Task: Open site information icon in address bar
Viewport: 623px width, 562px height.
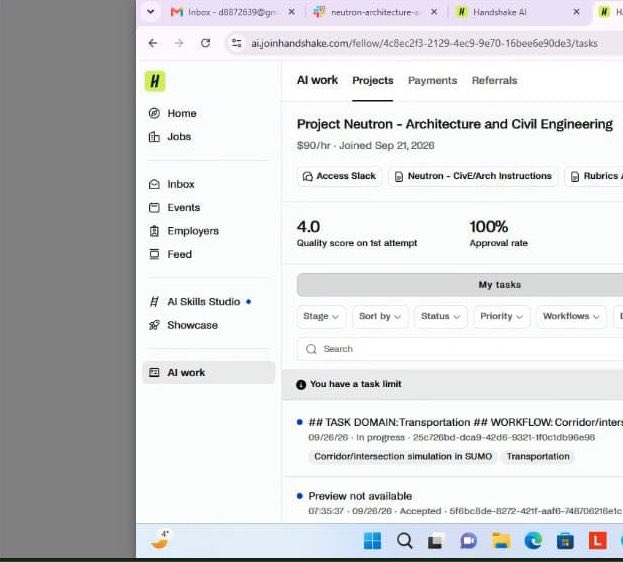Action: click(x=236, y=43)
